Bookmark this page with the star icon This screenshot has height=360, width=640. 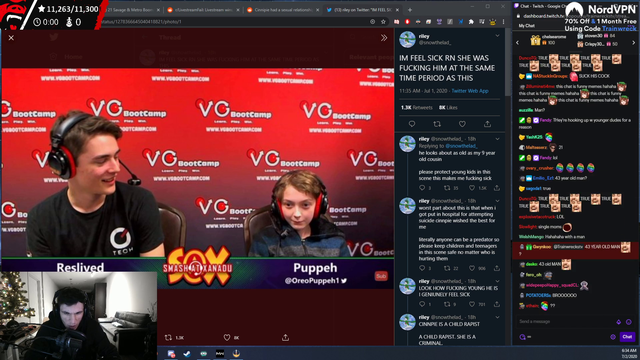click(383, 22)
